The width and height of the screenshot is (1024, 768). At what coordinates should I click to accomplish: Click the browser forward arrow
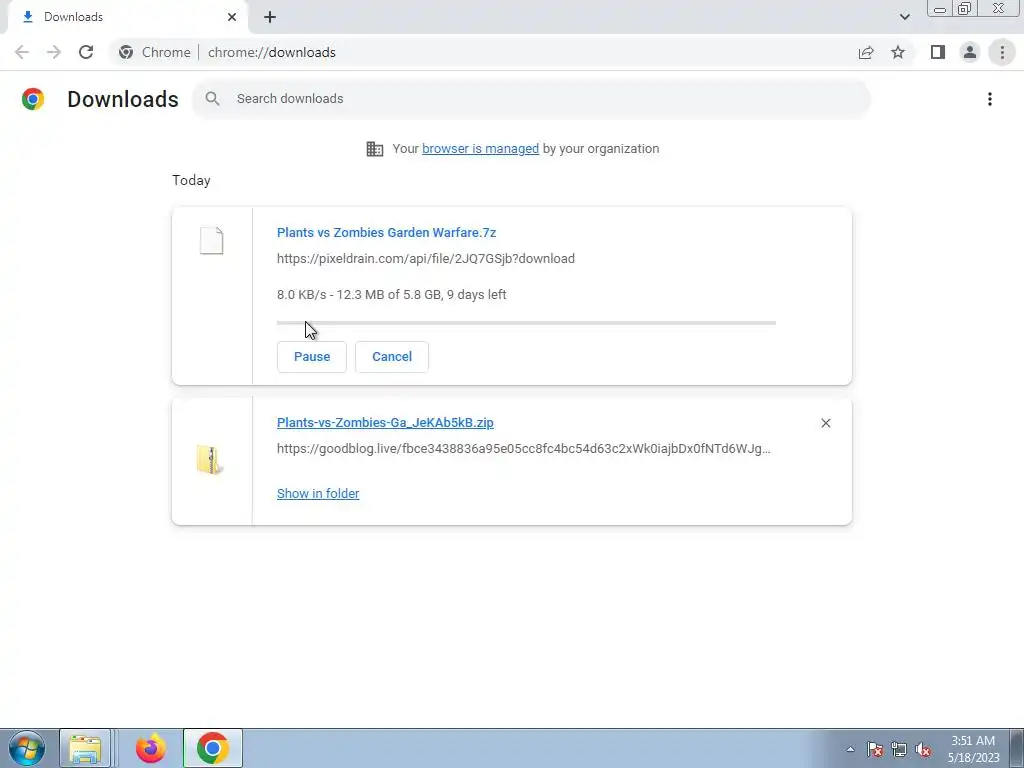54,52
